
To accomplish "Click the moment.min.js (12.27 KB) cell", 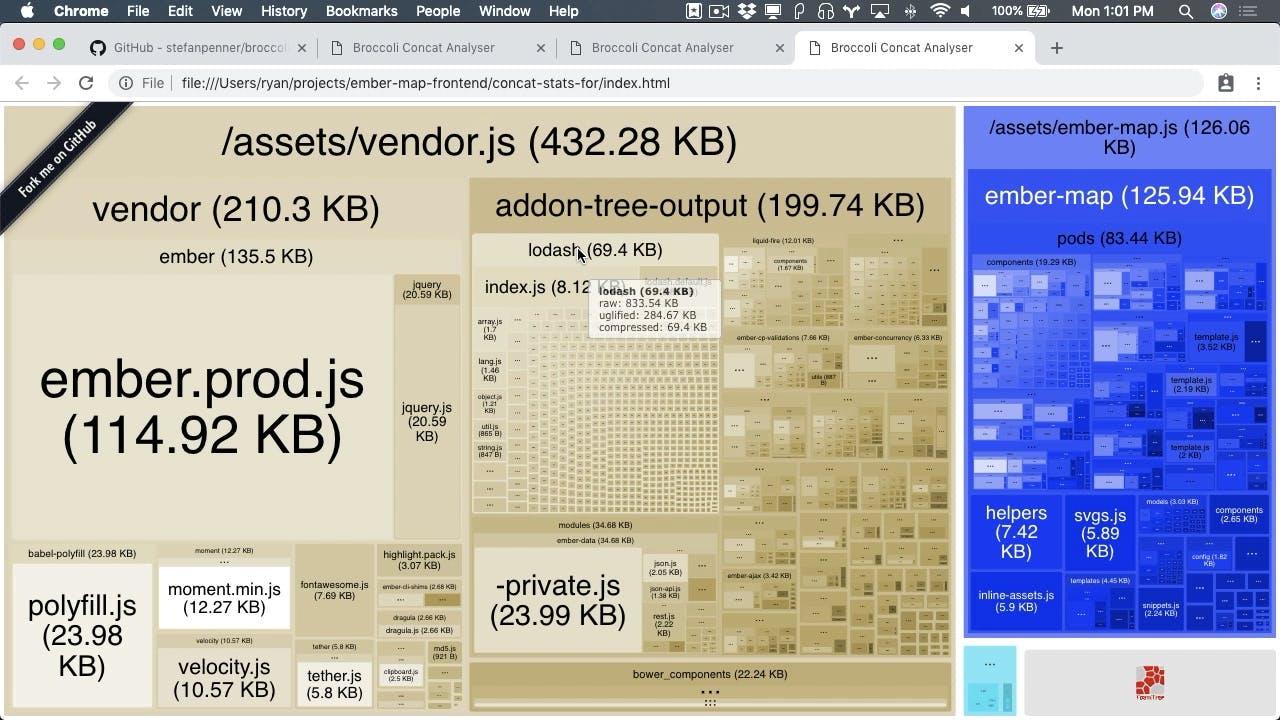I will pos(224,598).
